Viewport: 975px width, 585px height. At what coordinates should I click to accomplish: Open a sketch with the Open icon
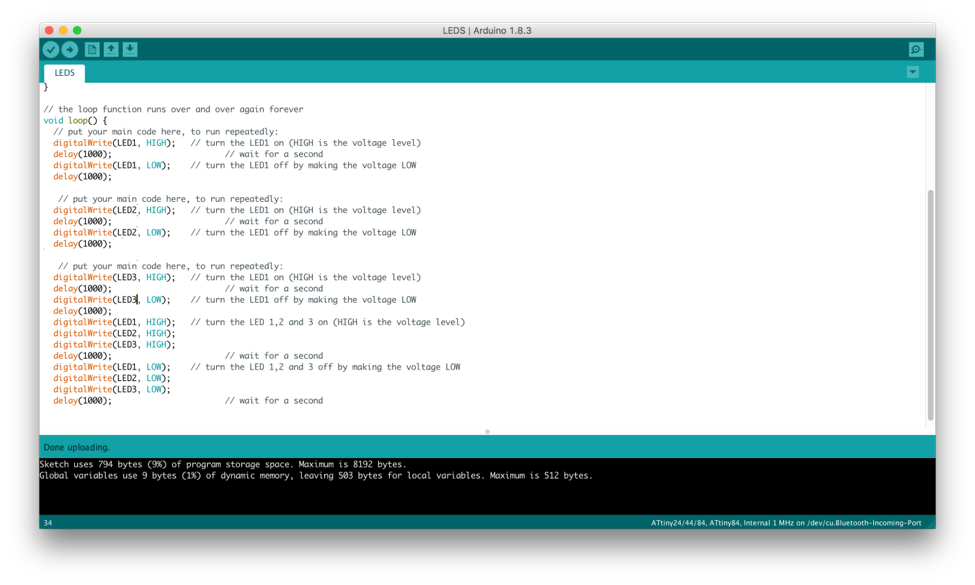tap(111, 50)
